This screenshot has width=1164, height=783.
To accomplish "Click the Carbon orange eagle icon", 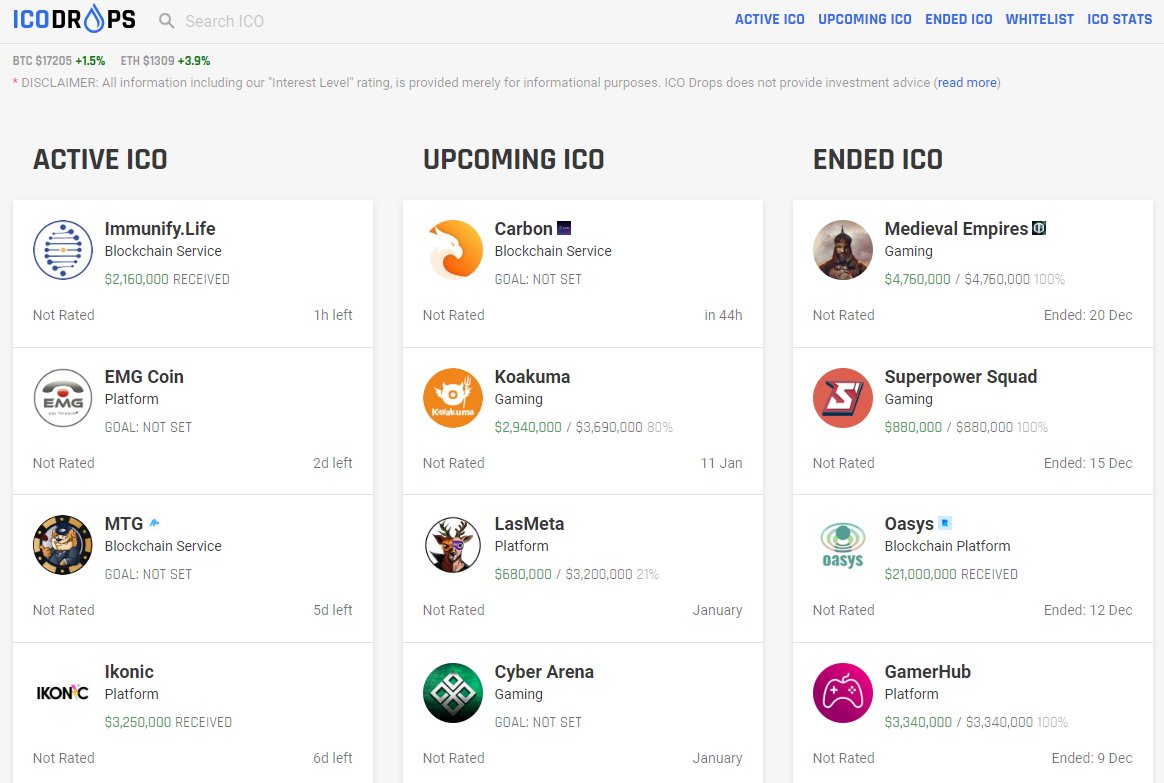I will [452, 251].
